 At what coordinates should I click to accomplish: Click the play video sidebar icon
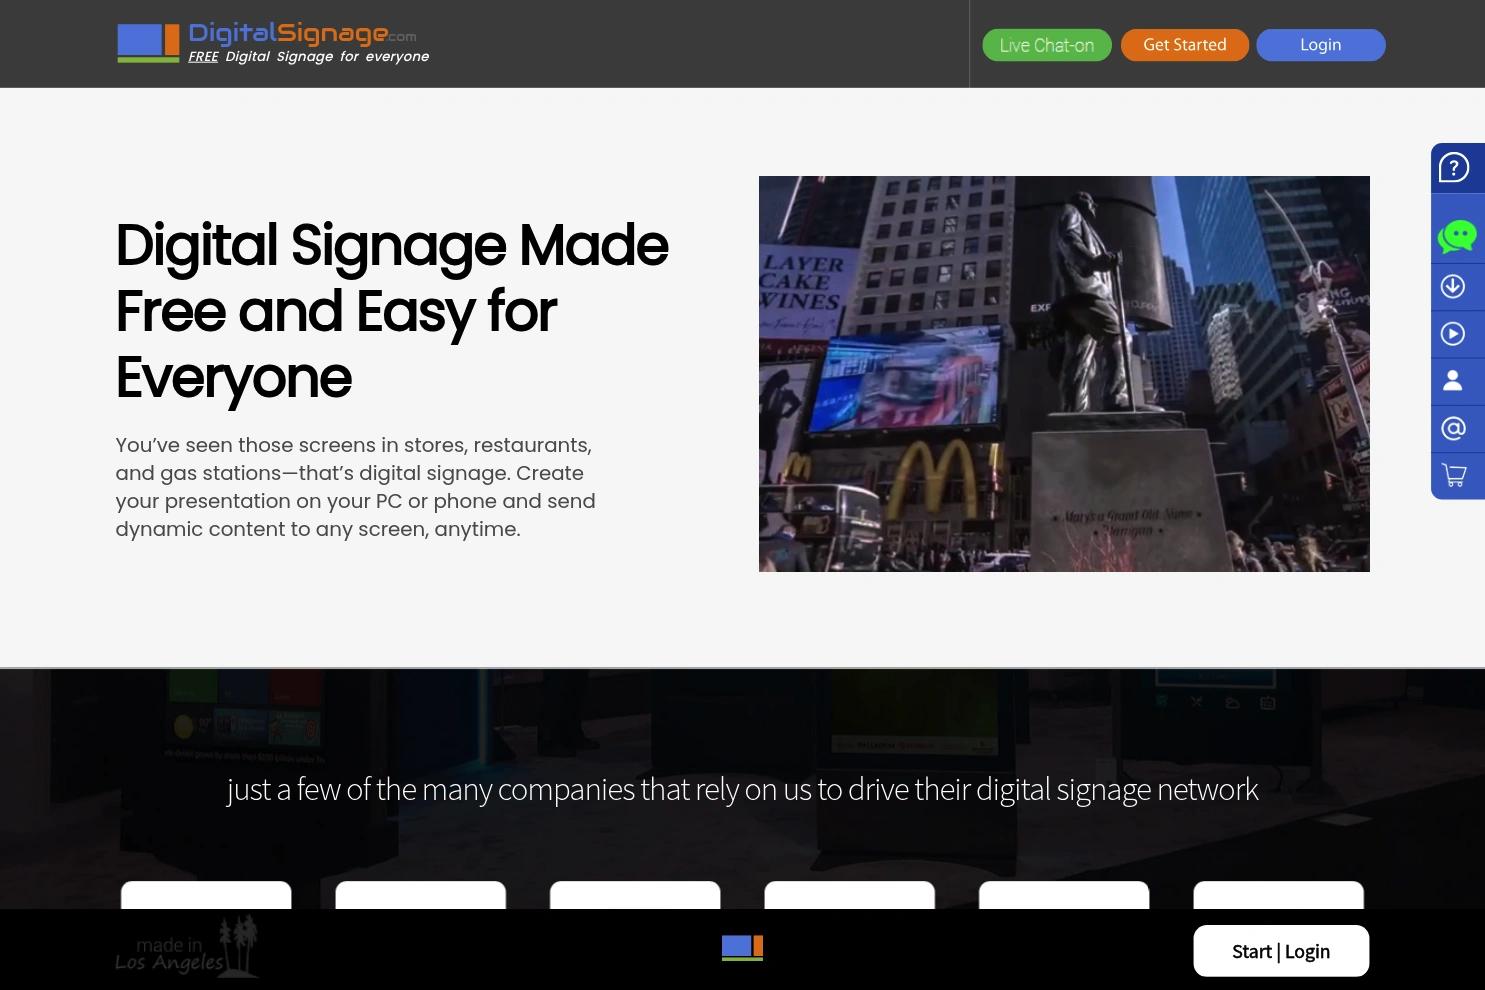tap(1453, 334)
